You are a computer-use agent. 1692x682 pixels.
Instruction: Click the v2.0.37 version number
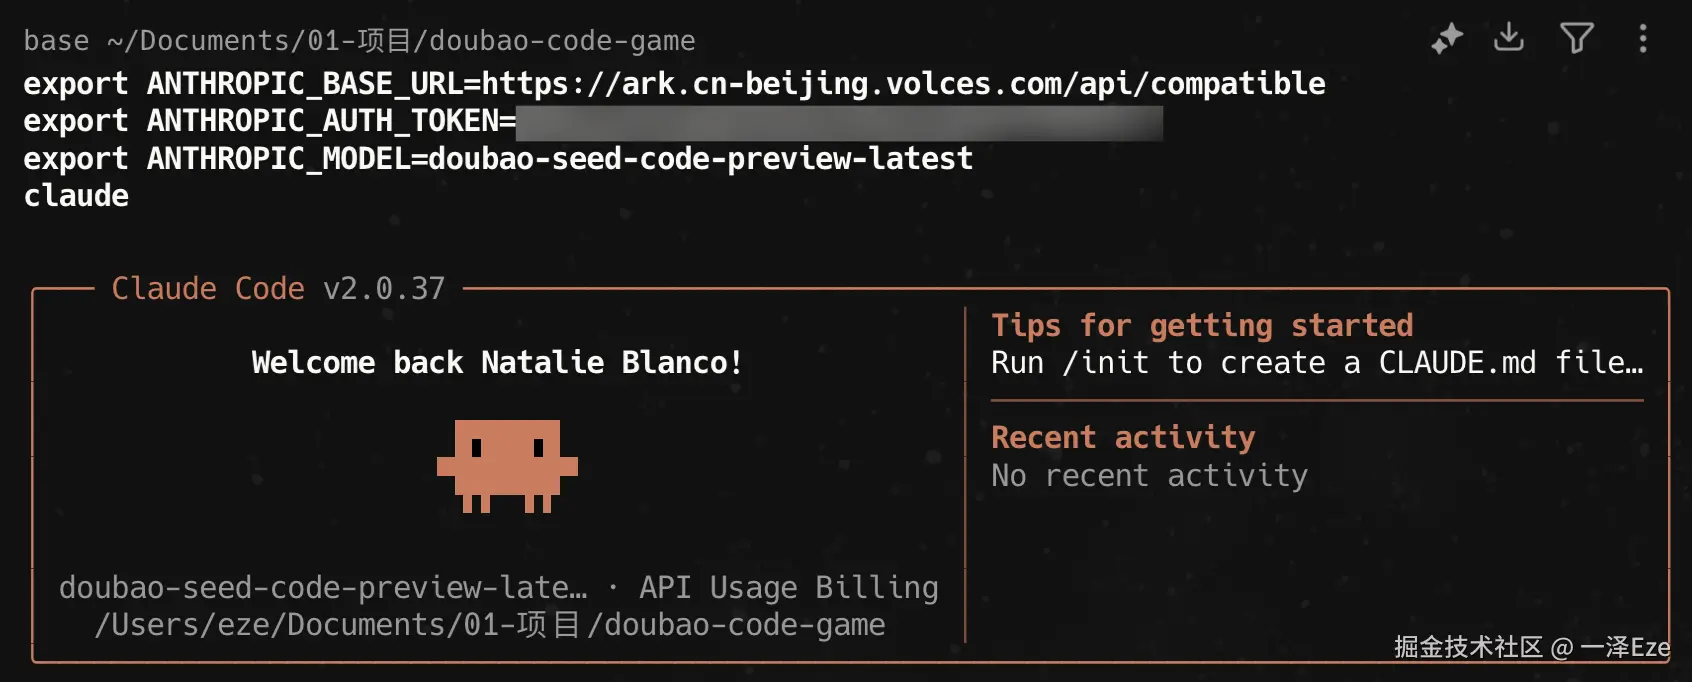384,288
